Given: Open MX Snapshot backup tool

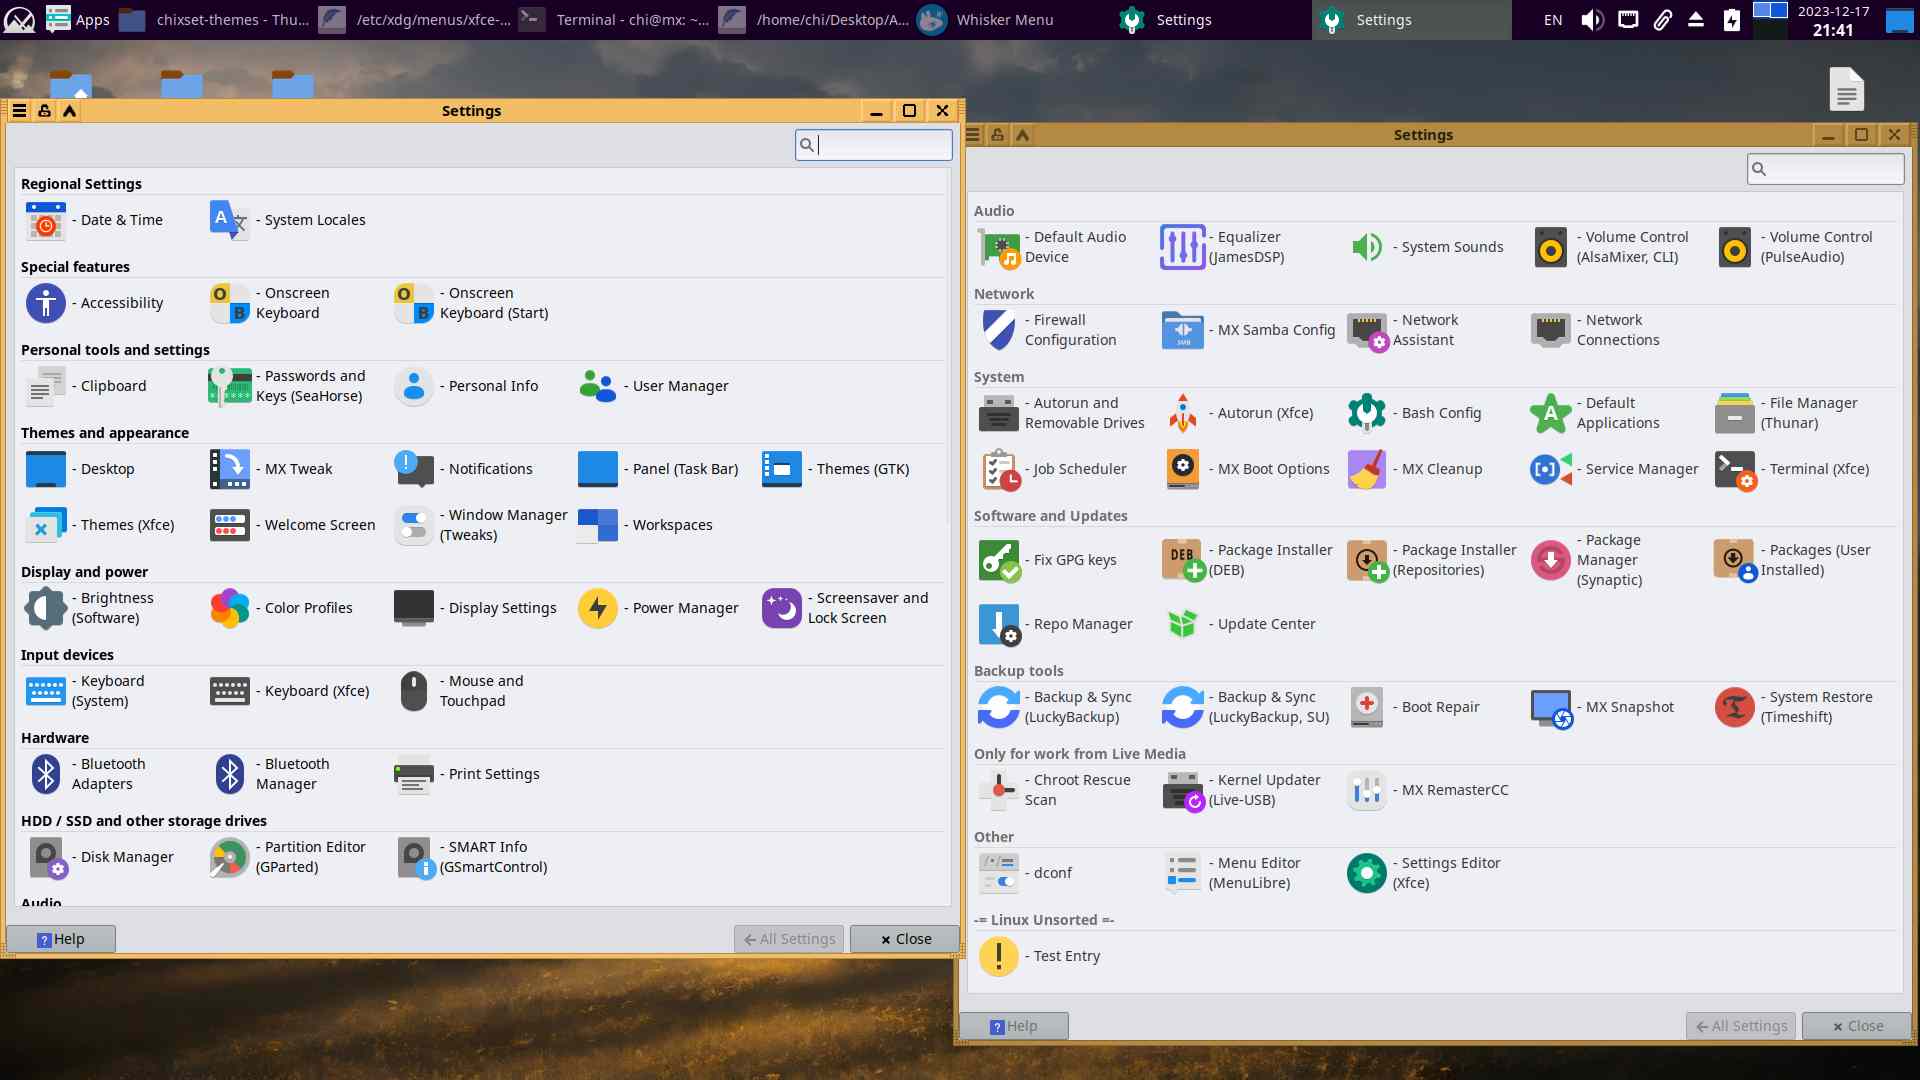Looking at the screenshot, I should pos(1550,707).
